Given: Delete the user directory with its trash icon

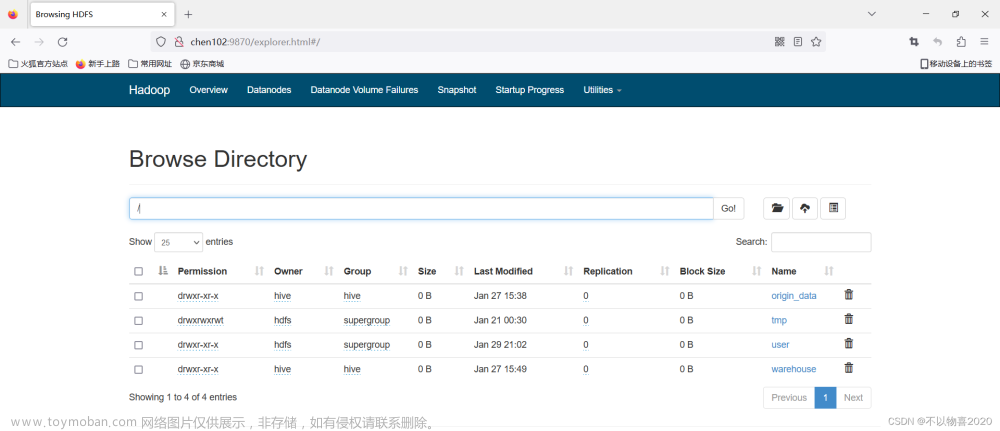Looking at the screenshot, I should 848,343.
